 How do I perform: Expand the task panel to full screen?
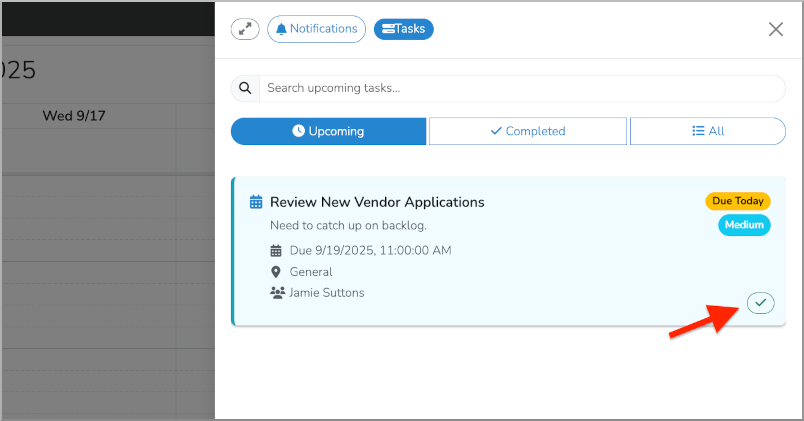pyautogui.click(x=245, y=29)
